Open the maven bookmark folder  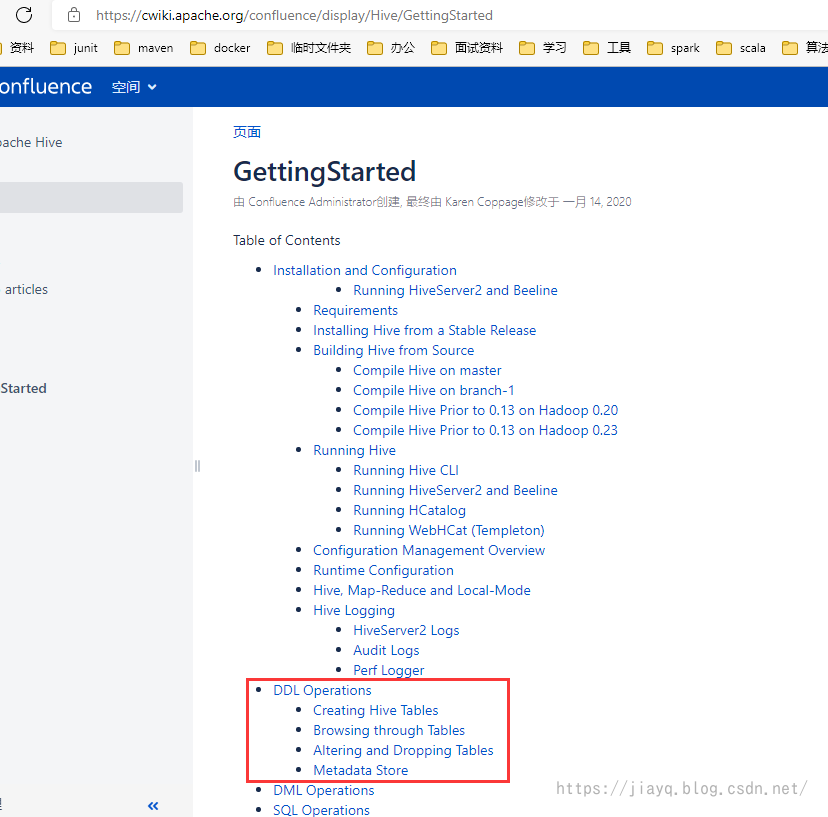click(x=144, y=48)
